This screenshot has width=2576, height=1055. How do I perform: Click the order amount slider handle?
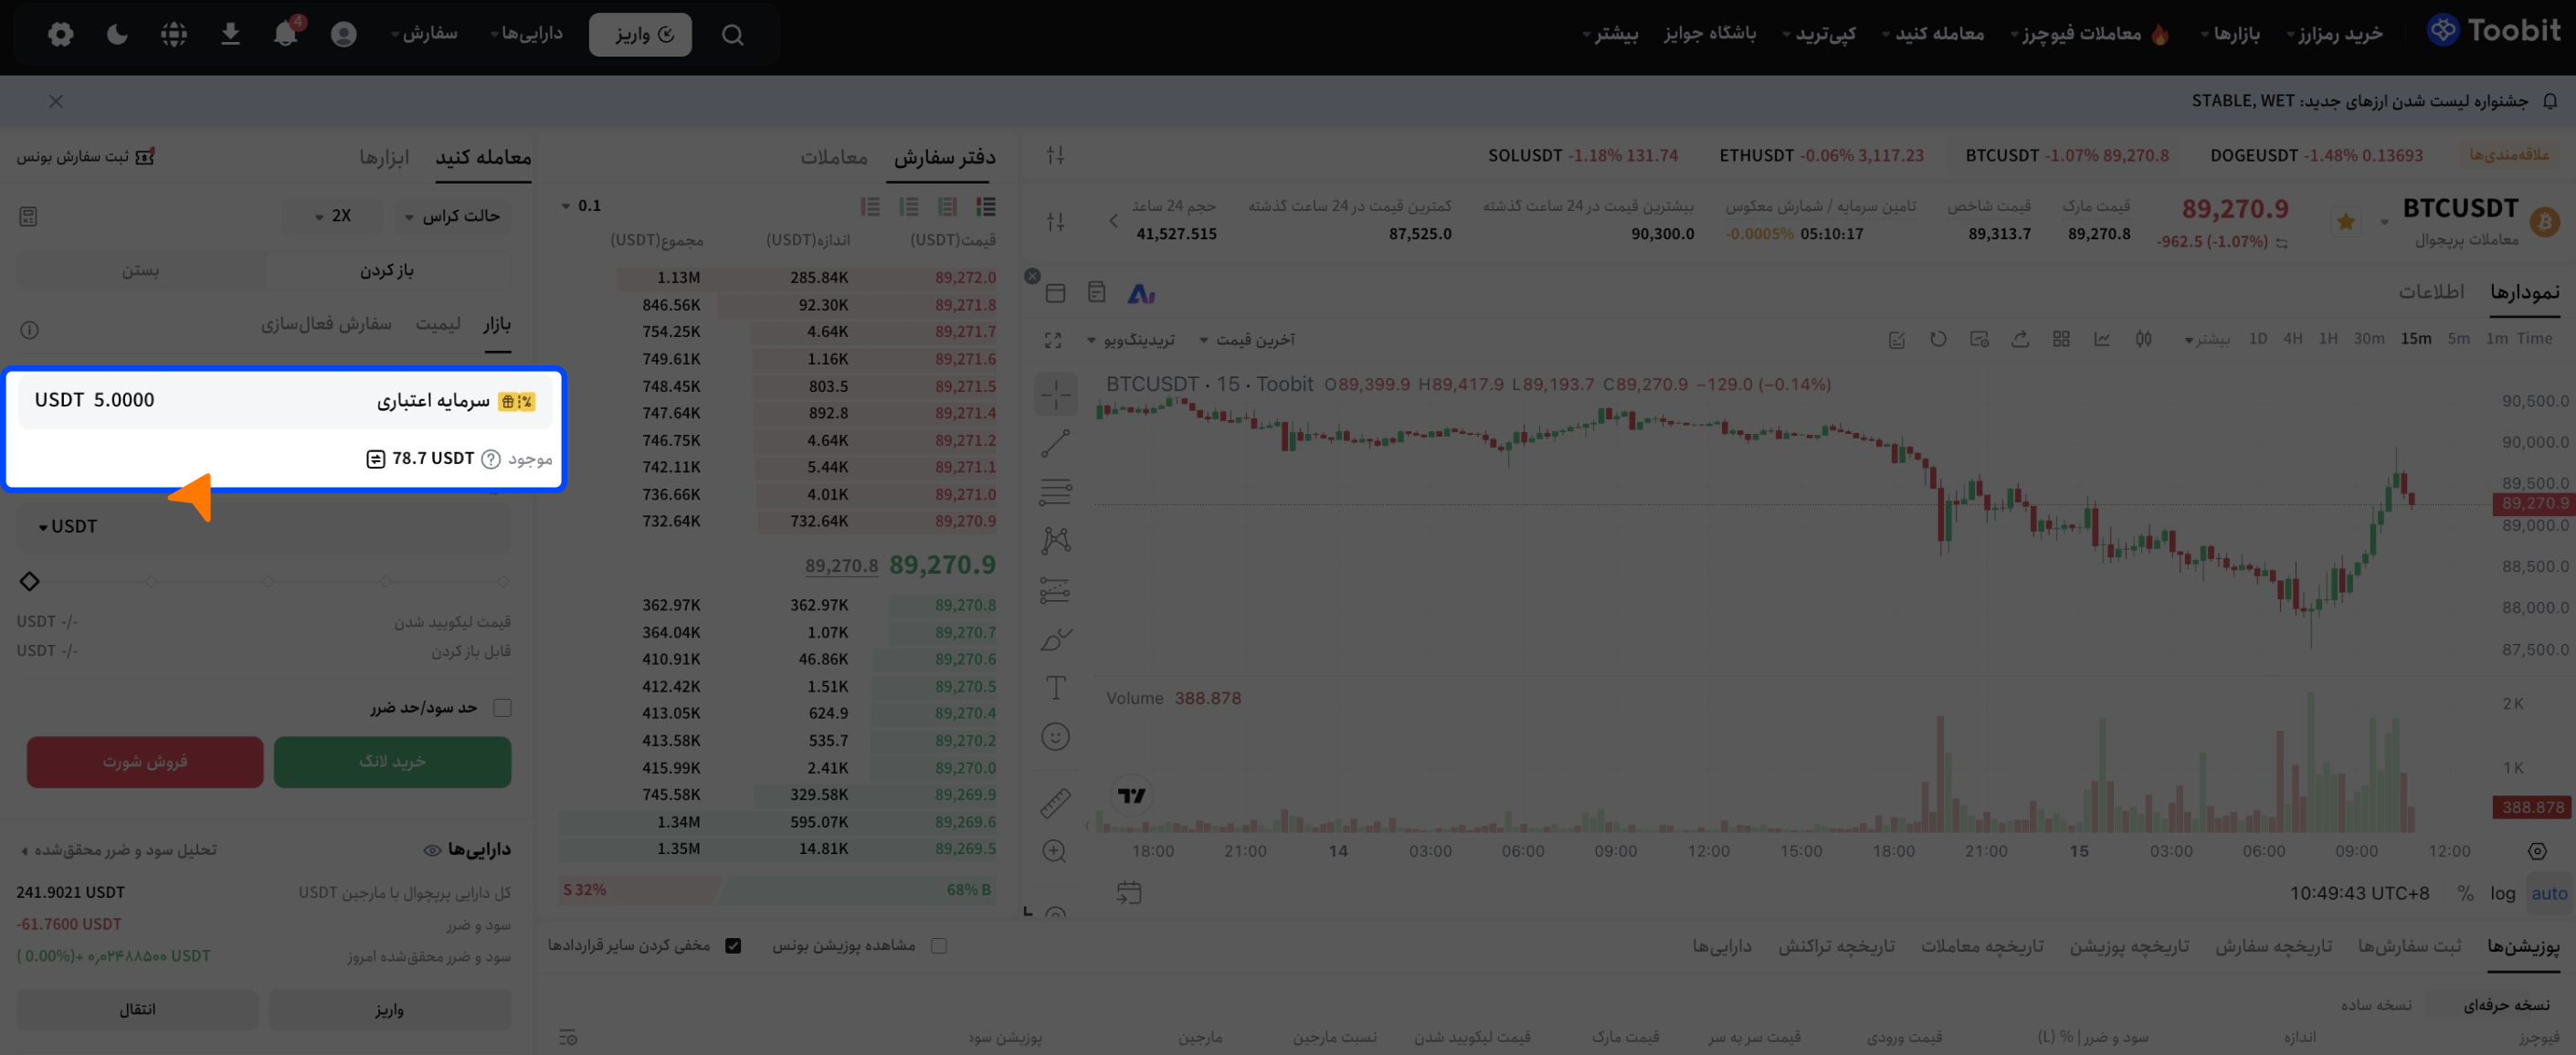[x=29, y=581]
